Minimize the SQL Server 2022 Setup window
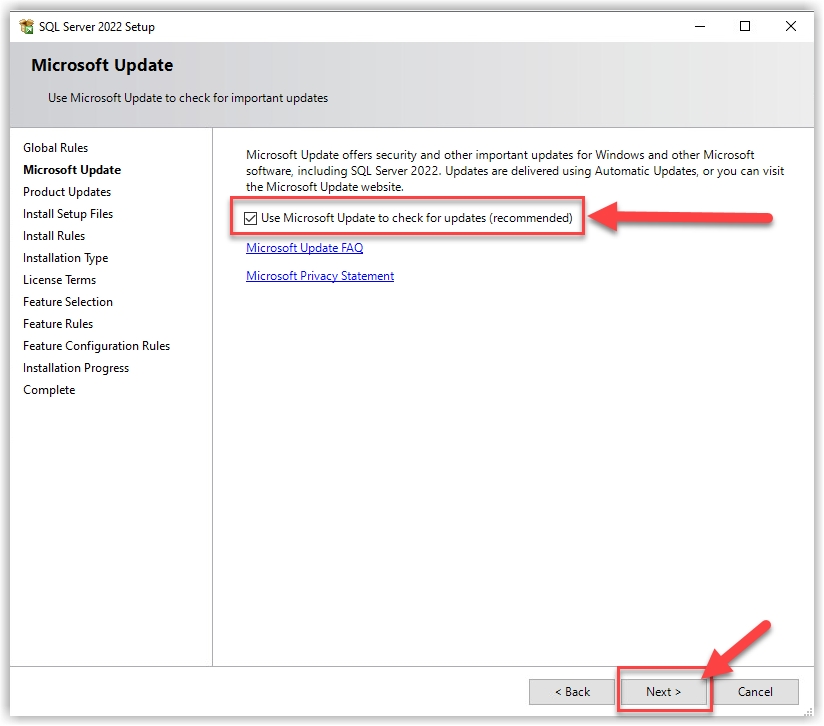This screenshot has width=824, height=726. click(699, 26)
